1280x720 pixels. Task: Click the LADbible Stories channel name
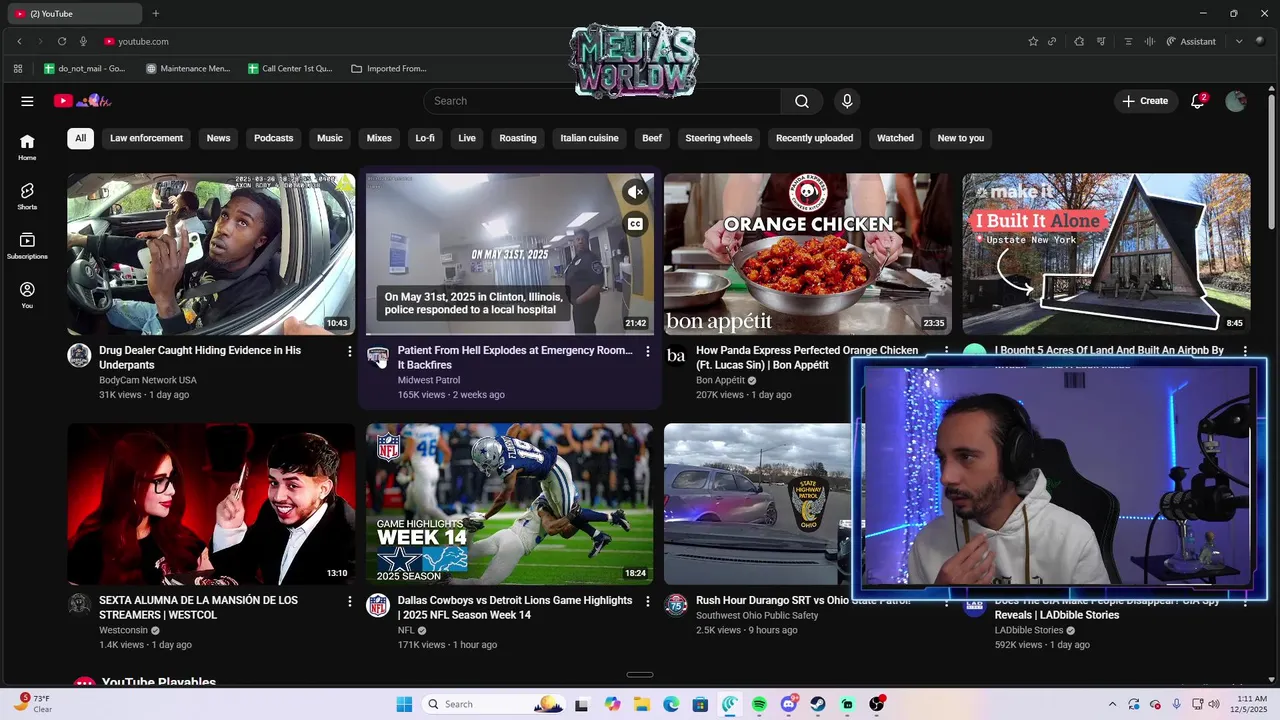pyautogui.click(x=1029, y=630)
